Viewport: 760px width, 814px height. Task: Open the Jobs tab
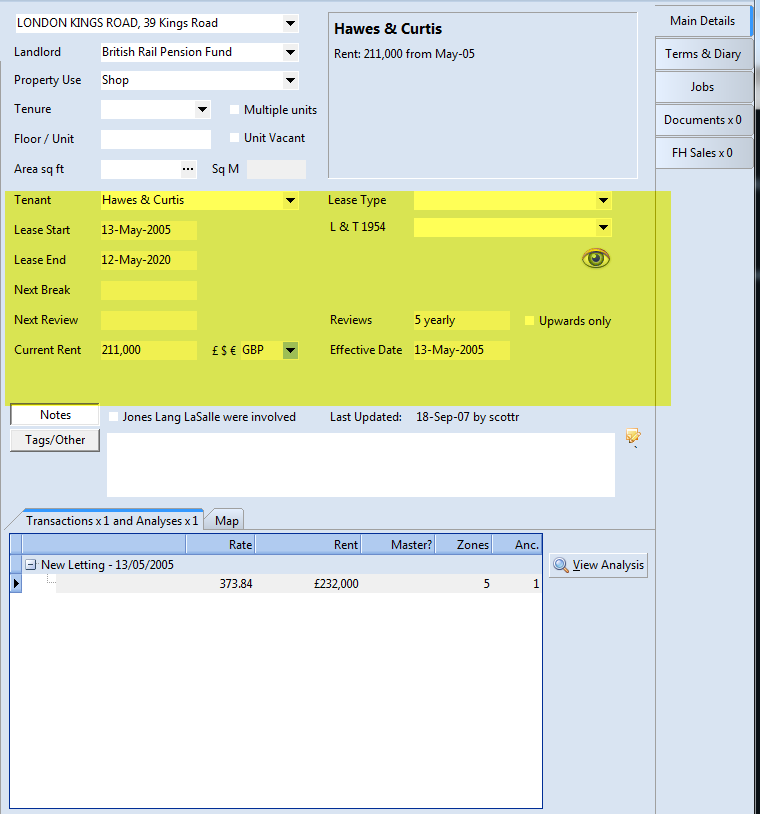[x=703, y=87]
